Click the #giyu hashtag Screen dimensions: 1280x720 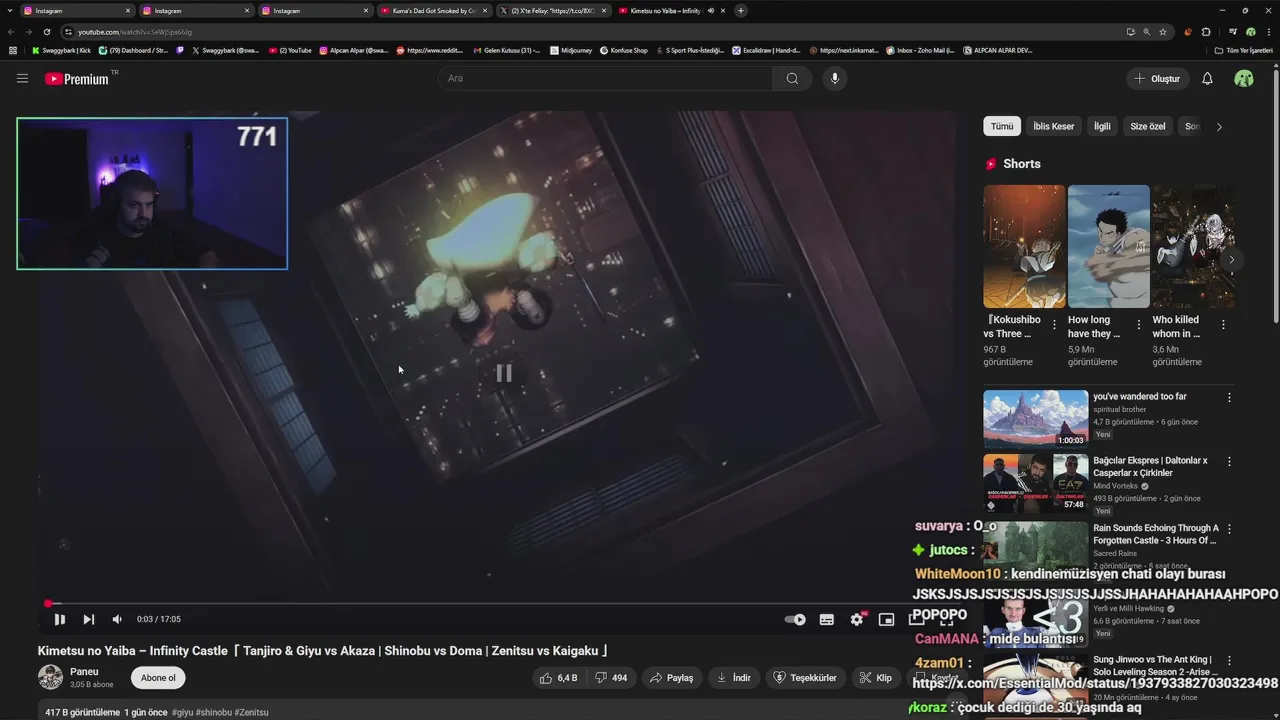coord(183,712)
